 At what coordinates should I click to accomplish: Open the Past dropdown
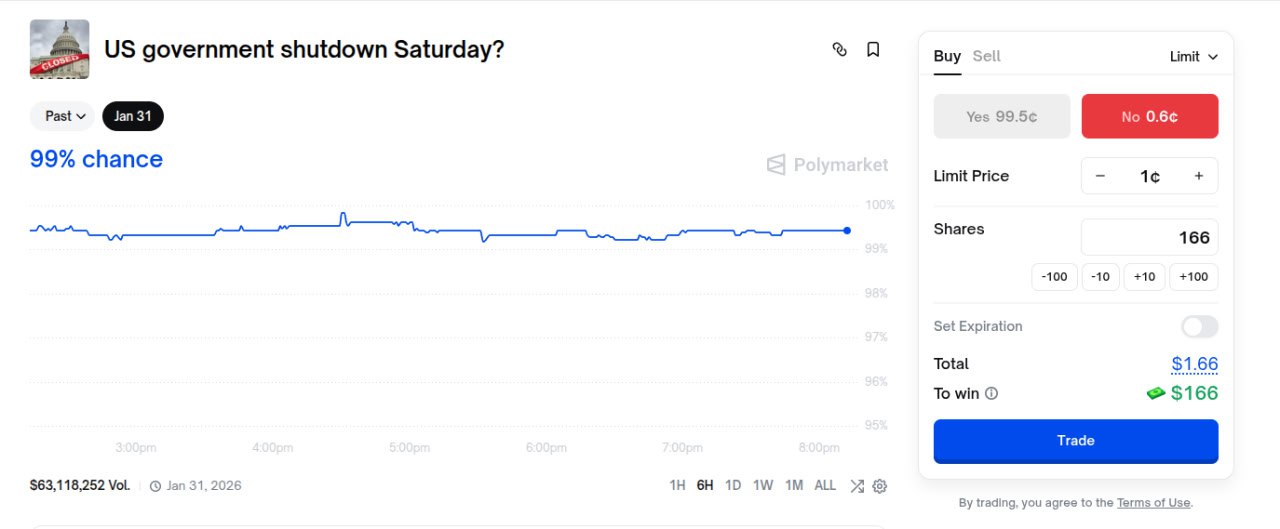click(x=62, y=116)
